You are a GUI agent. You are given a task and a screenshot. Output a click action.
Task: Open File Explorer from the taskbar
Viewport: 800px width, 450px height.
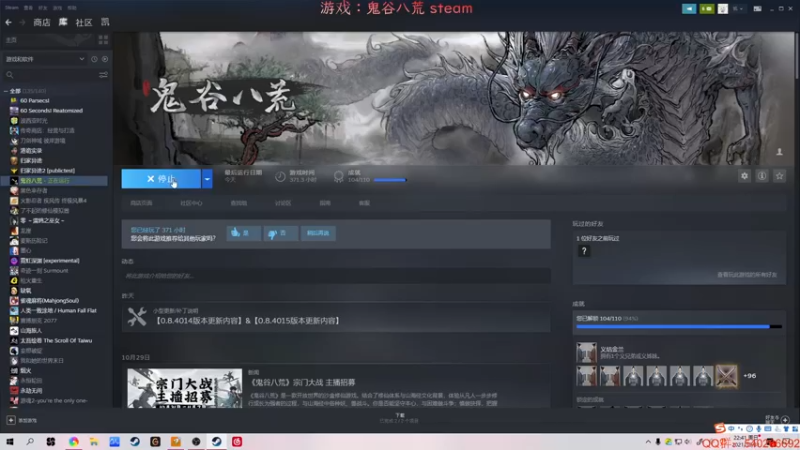[94, 442]
